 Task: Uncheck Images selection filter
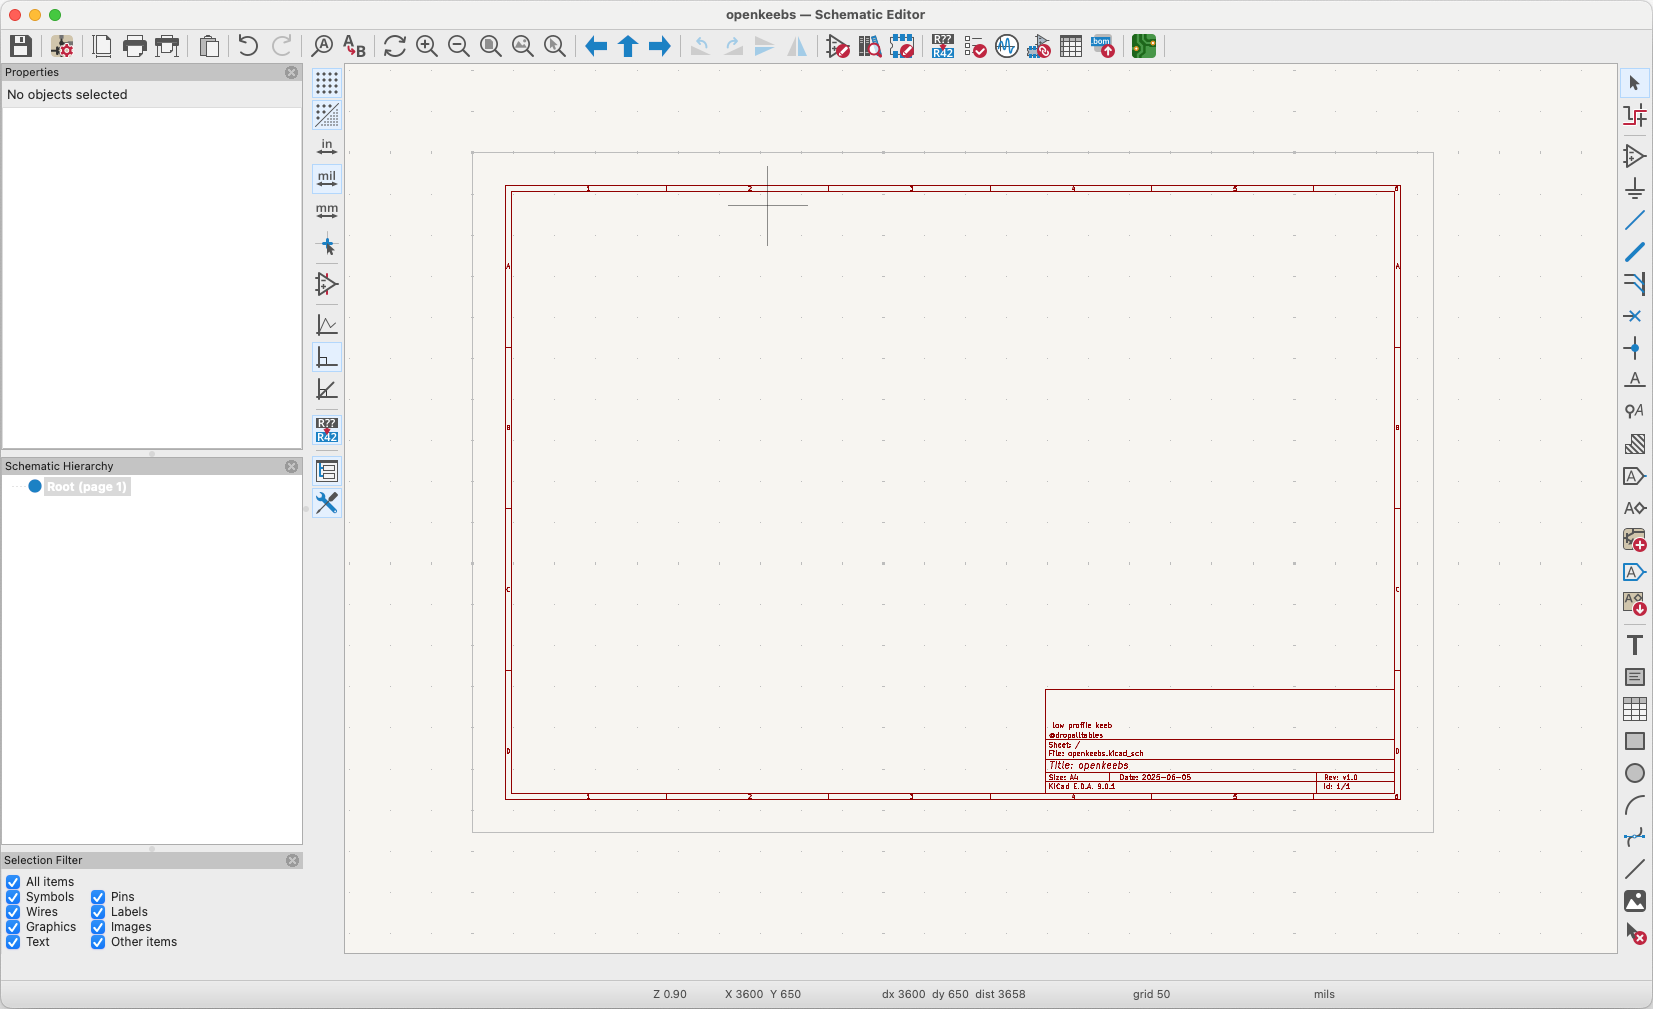(98, 927)
